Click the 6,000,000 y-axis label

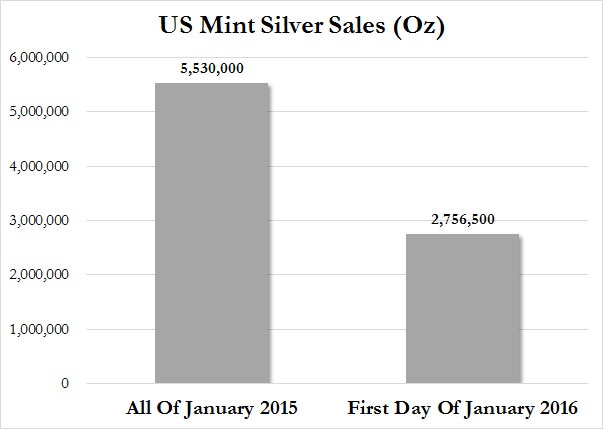pos(40,58)
